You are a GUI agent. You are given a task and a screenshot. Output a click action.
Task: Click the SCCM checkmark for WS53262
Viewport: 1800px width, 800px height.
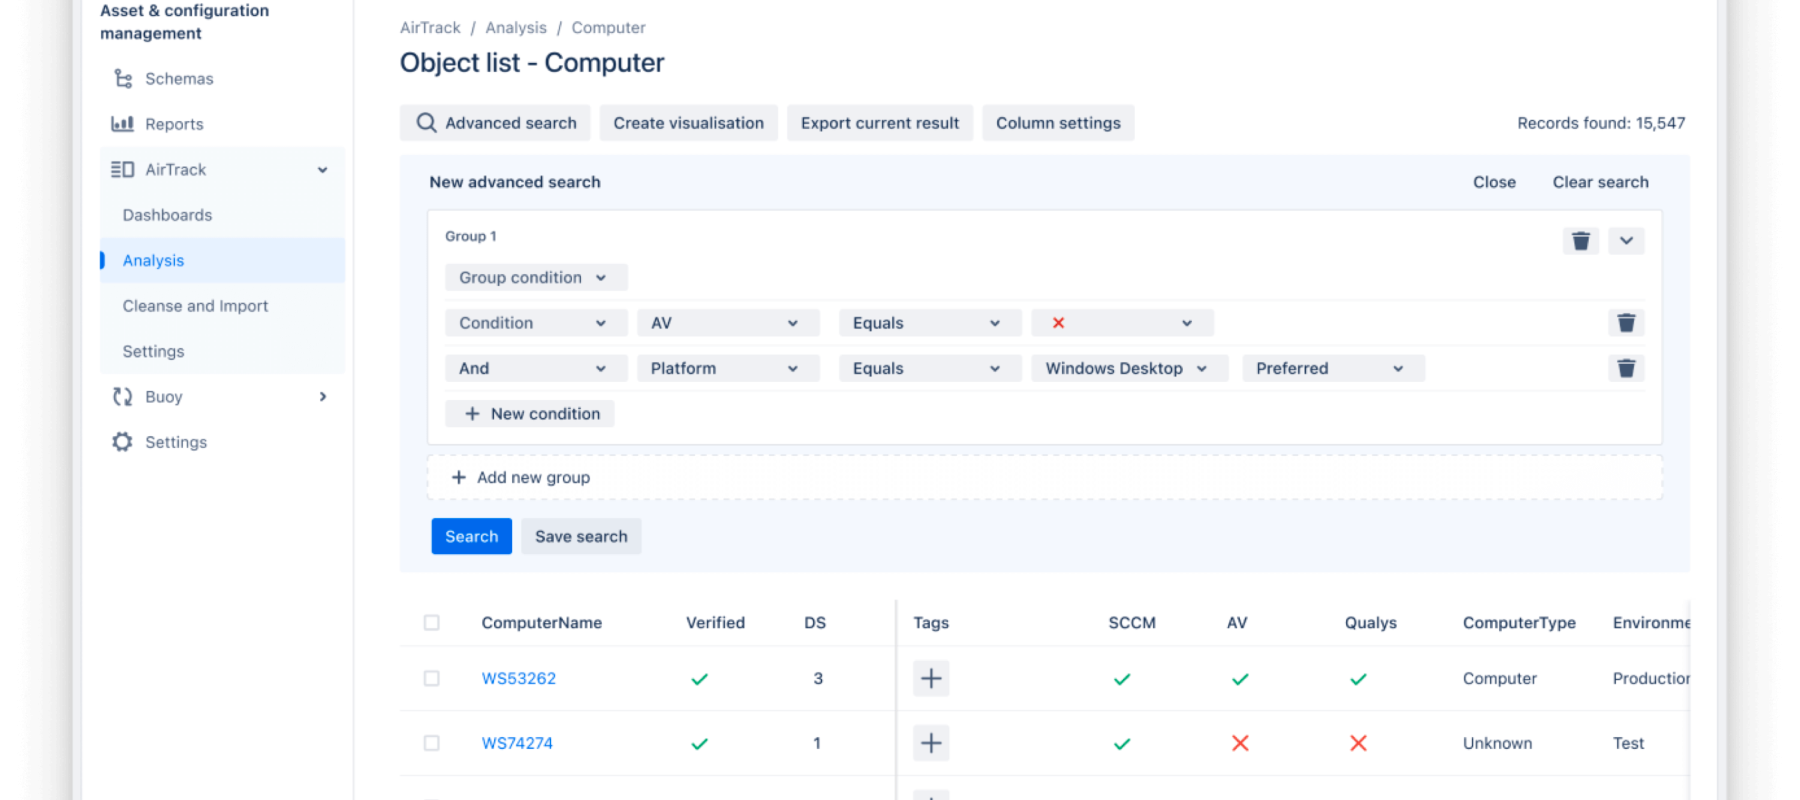tap(1122, 679)
